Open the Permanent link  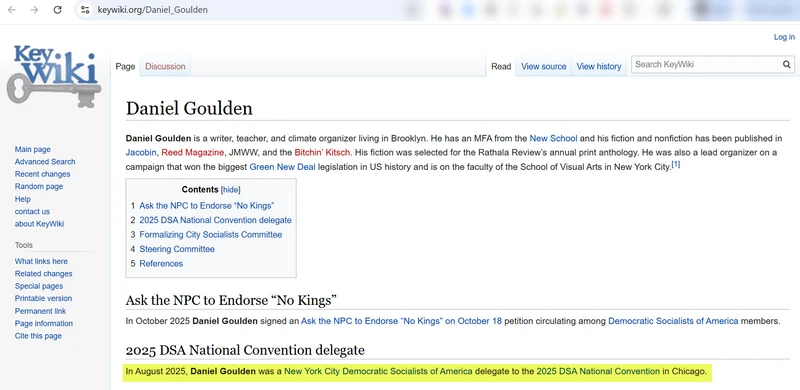click(40, 311)
